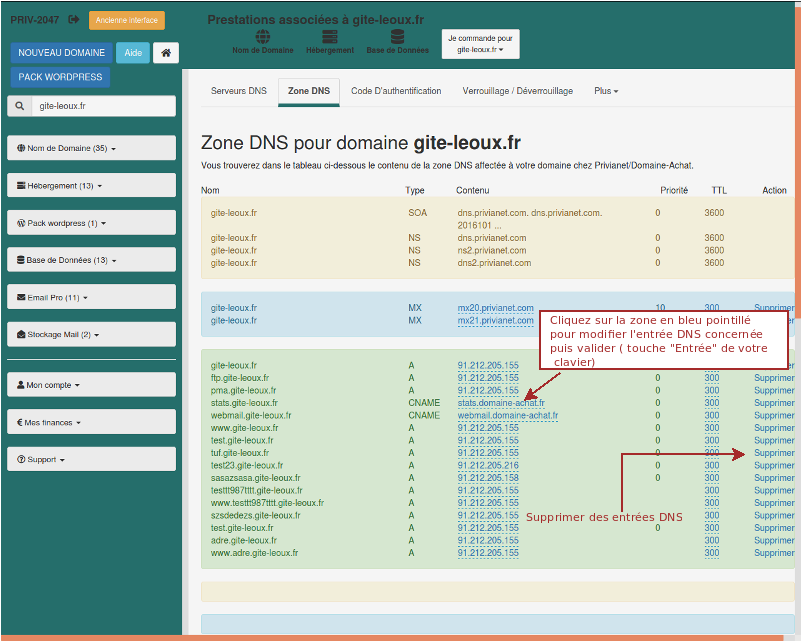Click Supprimer for sasazsasa.gite-leoux.fr
The height and width of the screenshot is (643, 803).
(774, 478)
